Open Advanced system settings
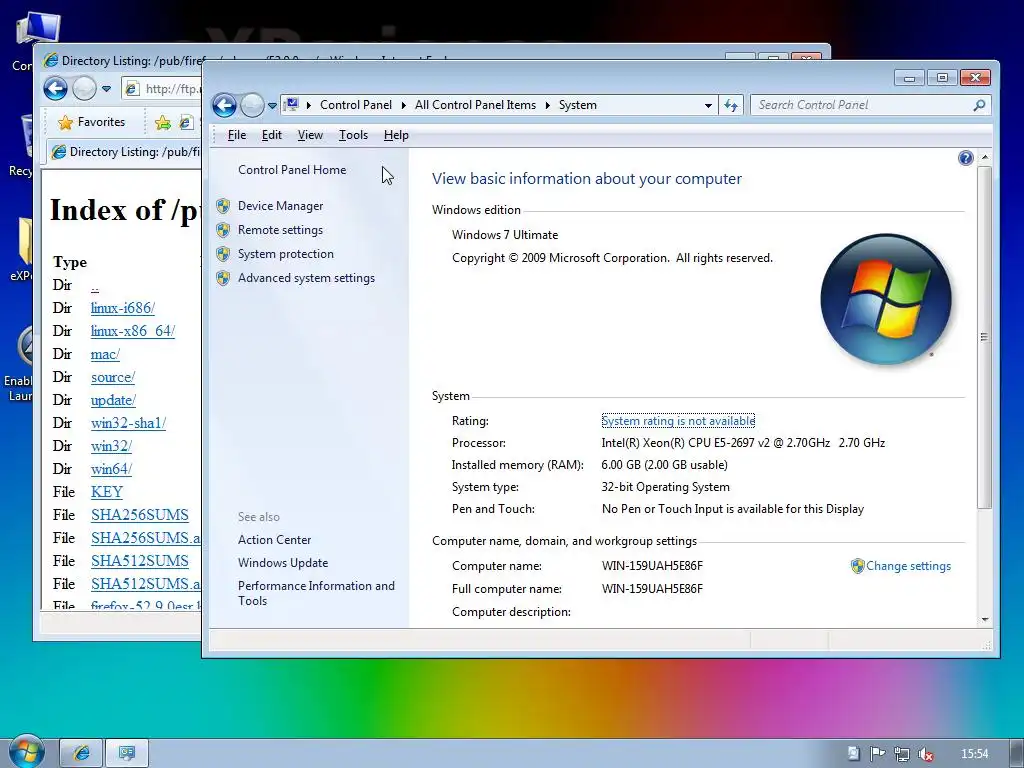This screenshot has width=1024, height=768. click(306, 278)
